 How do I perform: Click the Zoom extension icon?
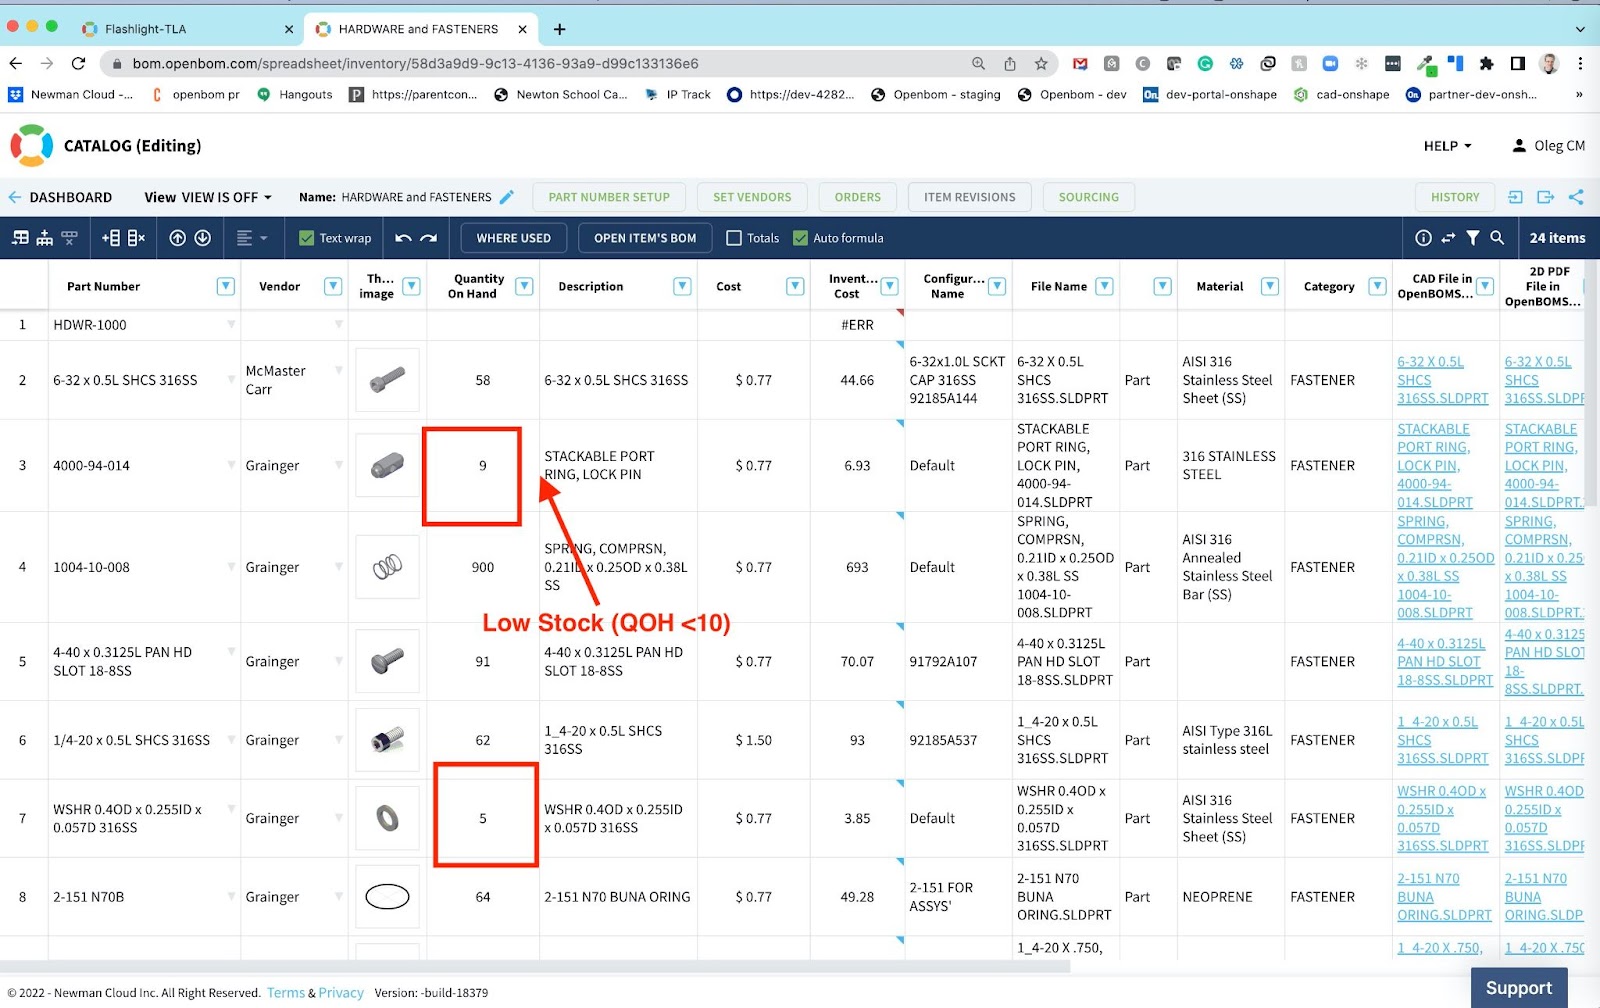coord(1330,63)
